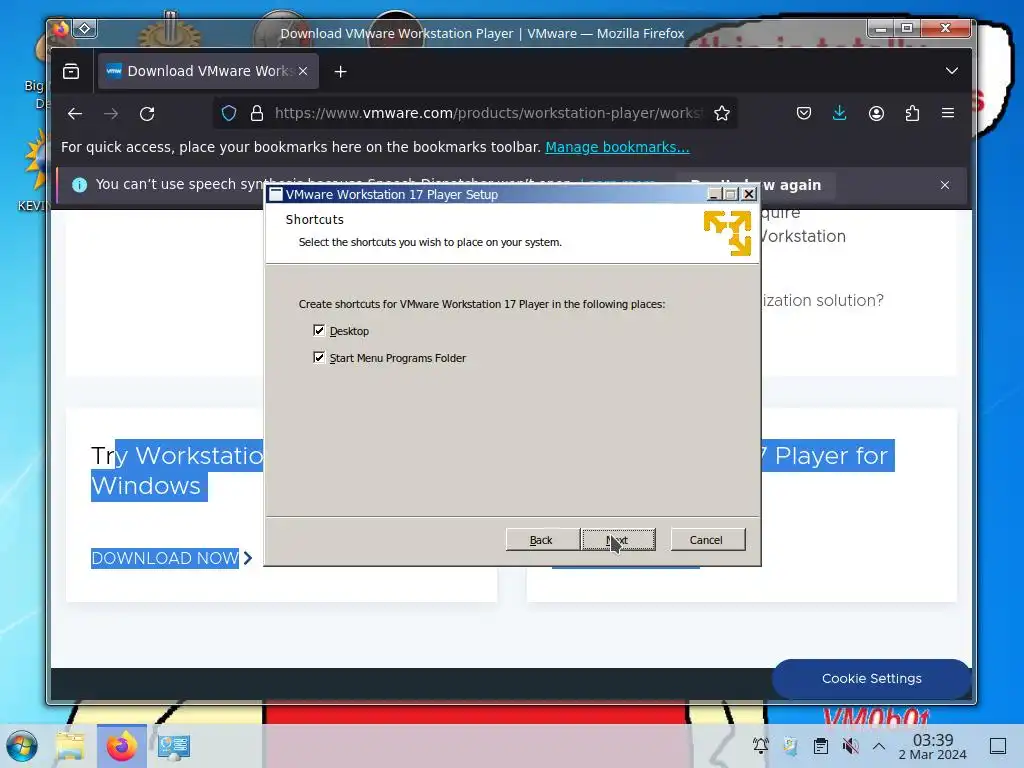Open Firefox window menu icon in titlebar
The width and height of the screenshot is (1024, 768).
tap(61, 29)
